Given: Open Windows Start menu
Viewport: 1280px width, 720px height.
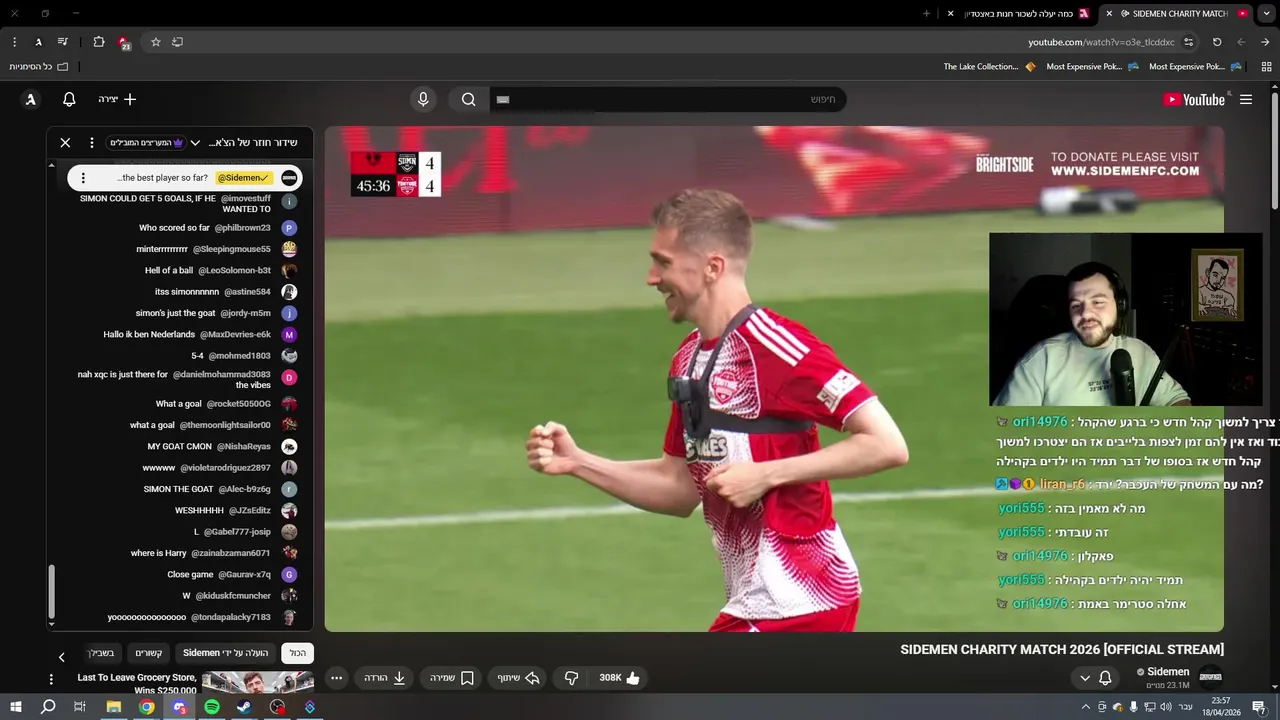Looking at the screenshot, I should [16, 707].
